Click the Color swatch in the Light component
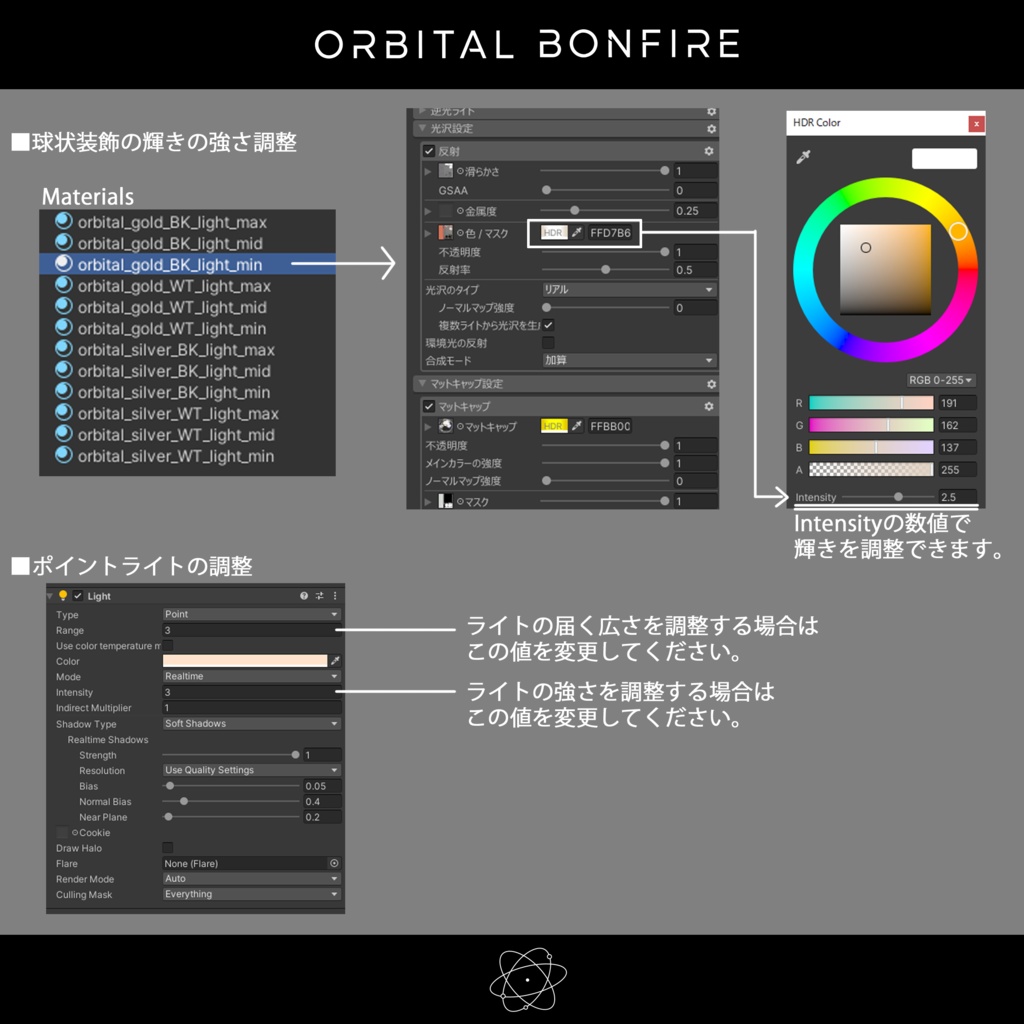The width and height of the screenshot is (1024, 1024). coord(246,661)
